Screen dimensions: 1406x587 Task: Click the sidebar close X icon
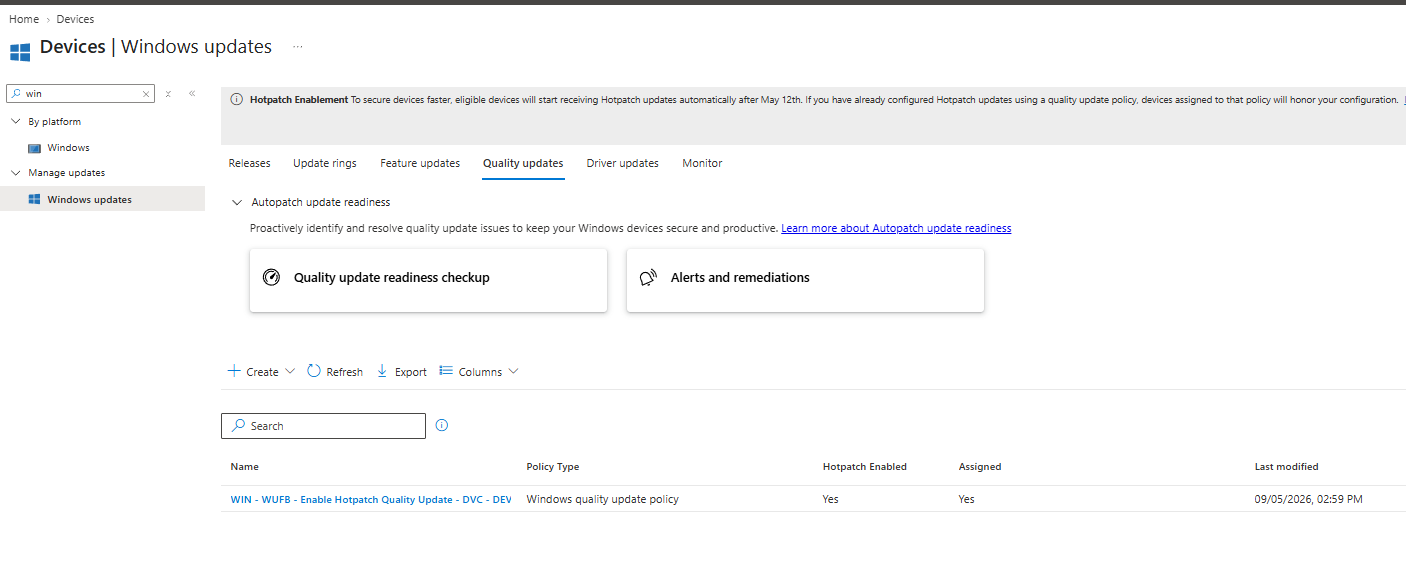pyautogui.click(x=168, y=94)
